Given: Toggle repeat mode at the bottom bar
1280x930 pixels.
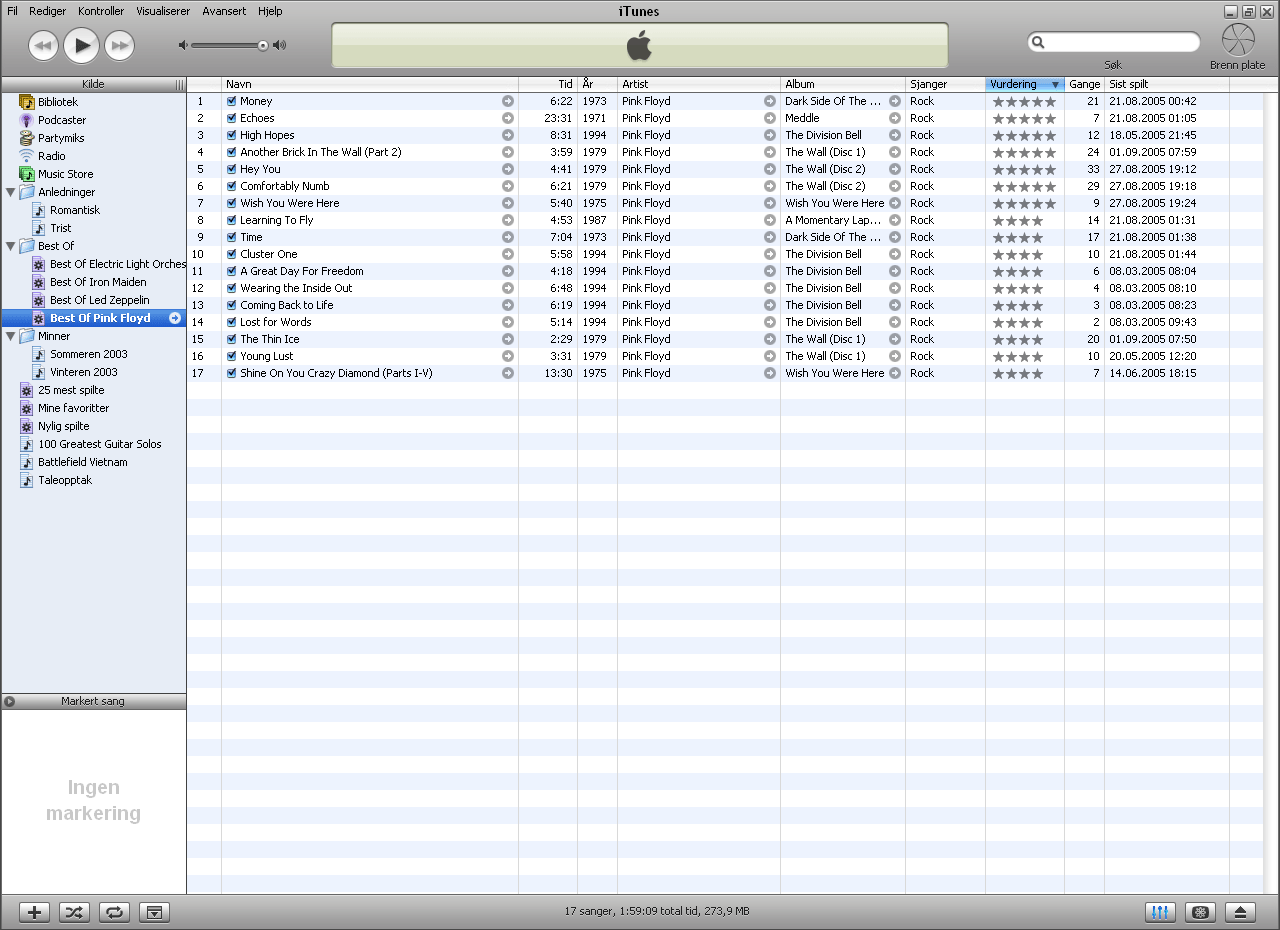Looking at the screenshot, I should 114,912.
